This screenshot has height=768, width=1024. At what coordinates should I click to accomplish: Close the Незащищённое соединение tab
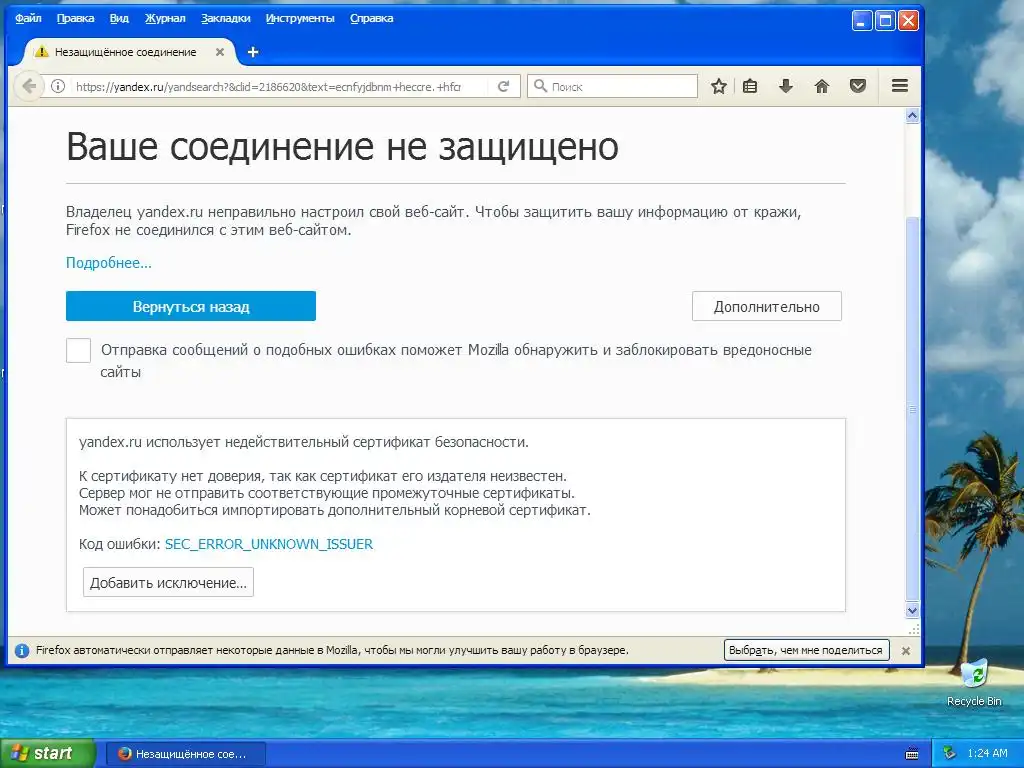[x=220, y=52]
